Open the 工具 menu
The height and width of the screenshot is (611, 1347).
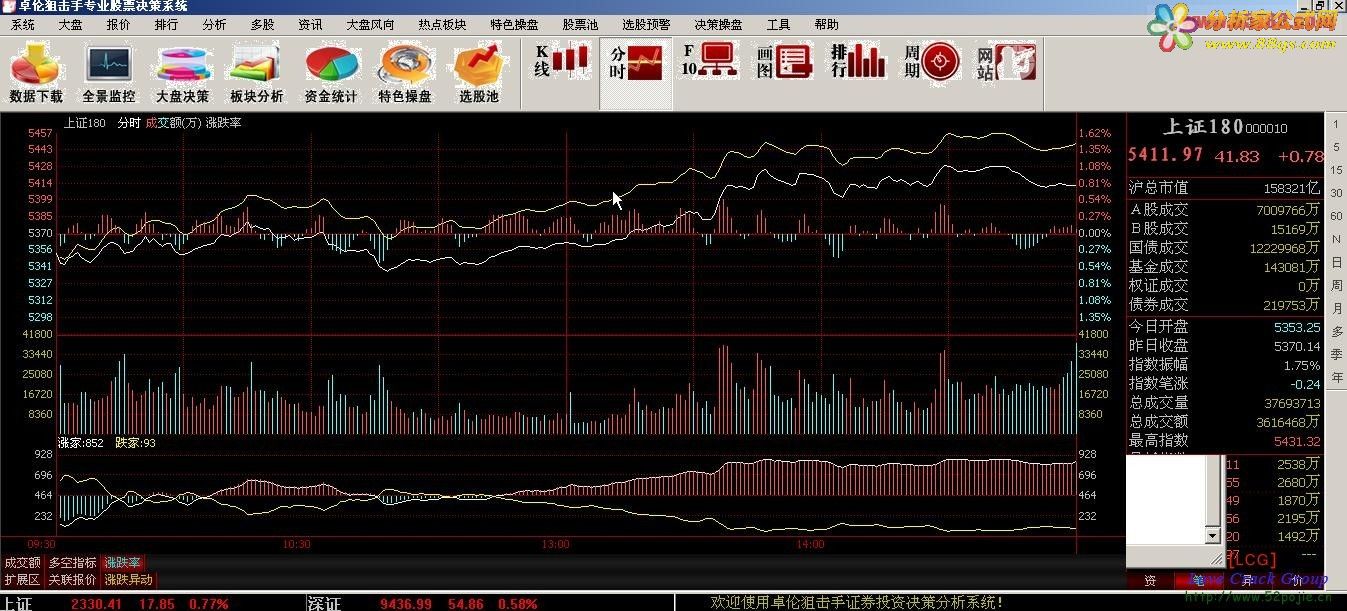point(778,24)
